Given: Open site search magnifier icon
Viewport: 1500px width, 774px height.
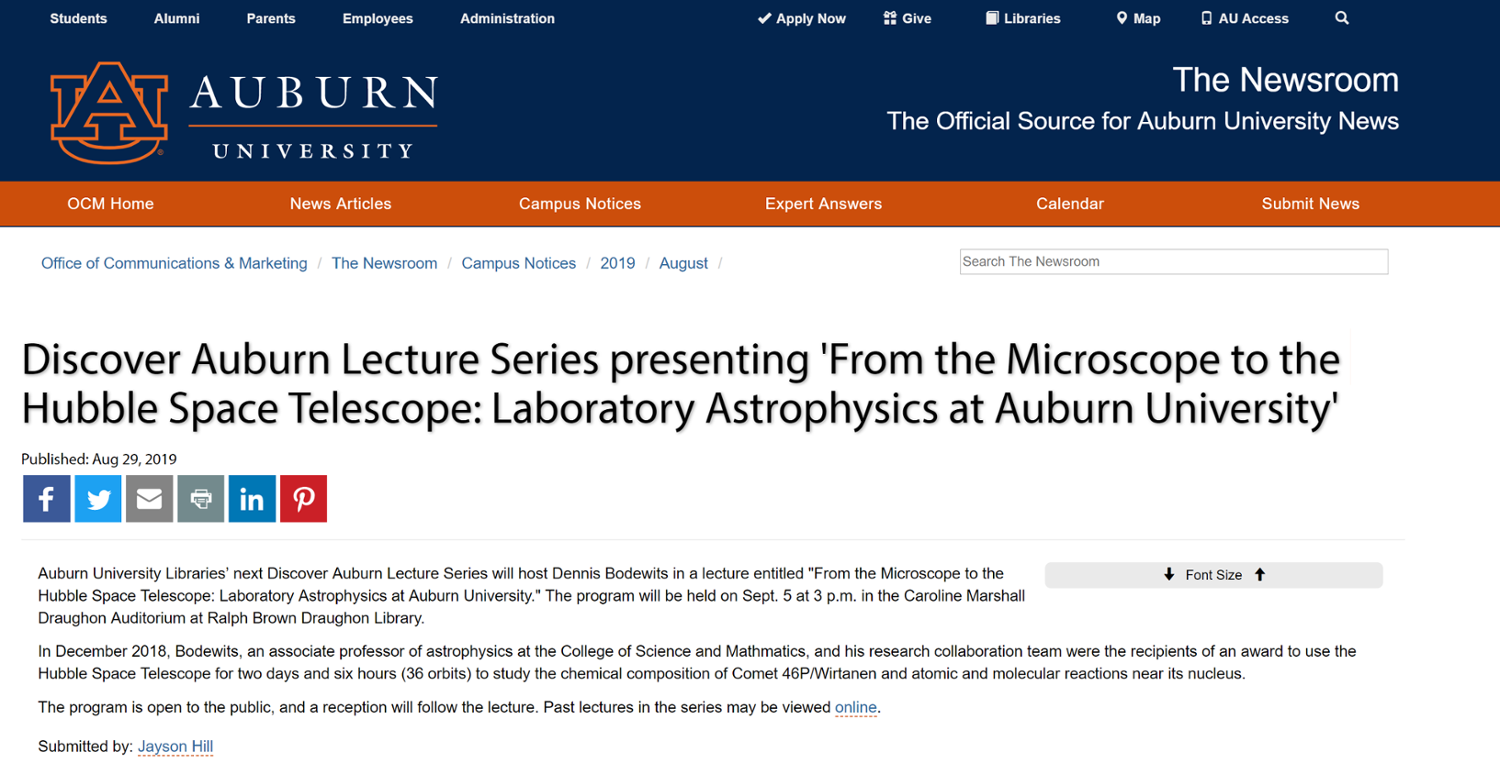Looking at the screenshot, I should [1342, 18].
